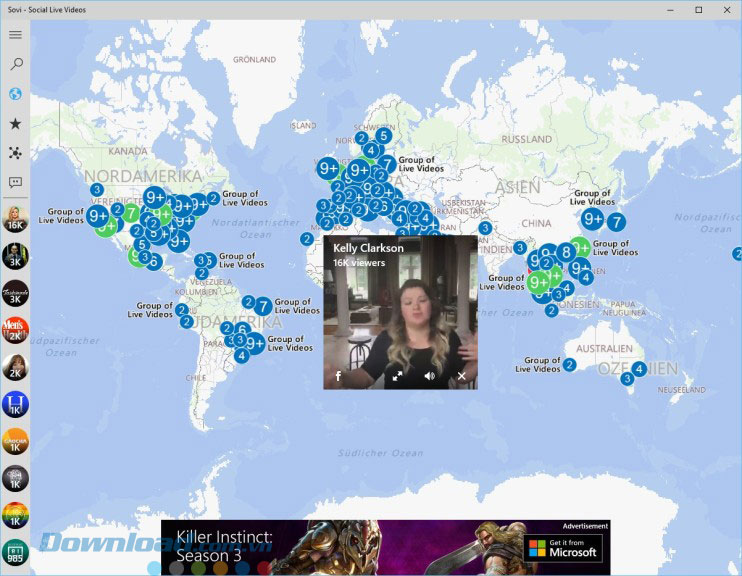Click the 4 marker in southern Brazil

tap(242, 355)
